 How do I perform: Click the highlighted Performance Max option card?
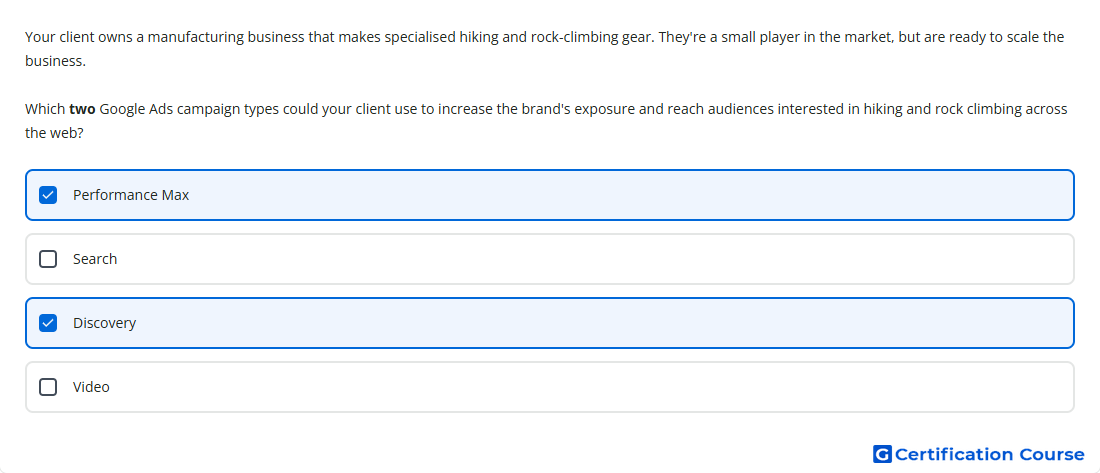(550, 195)
